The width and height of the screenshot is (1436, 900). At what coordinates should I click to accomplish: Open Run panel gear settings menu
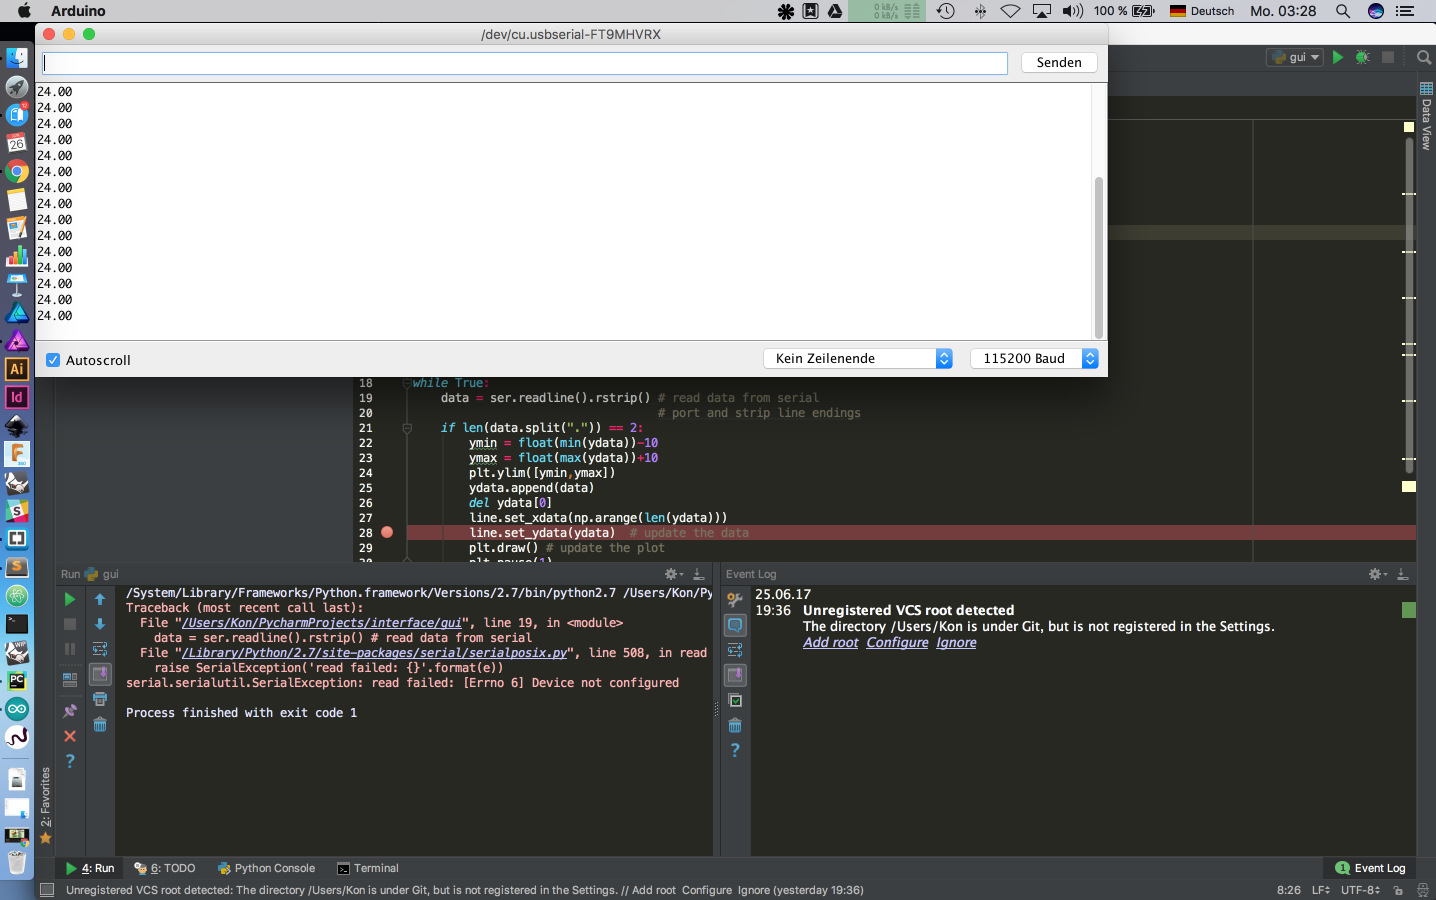673,574
